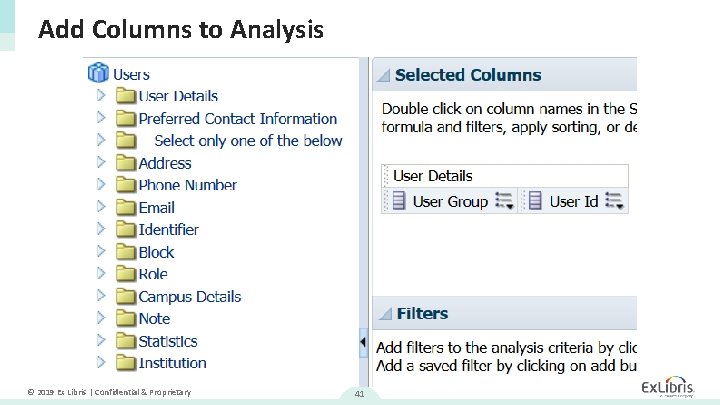Click the pane splitter collapse arrow
This screenshot has height=405, width=720.
362,342
